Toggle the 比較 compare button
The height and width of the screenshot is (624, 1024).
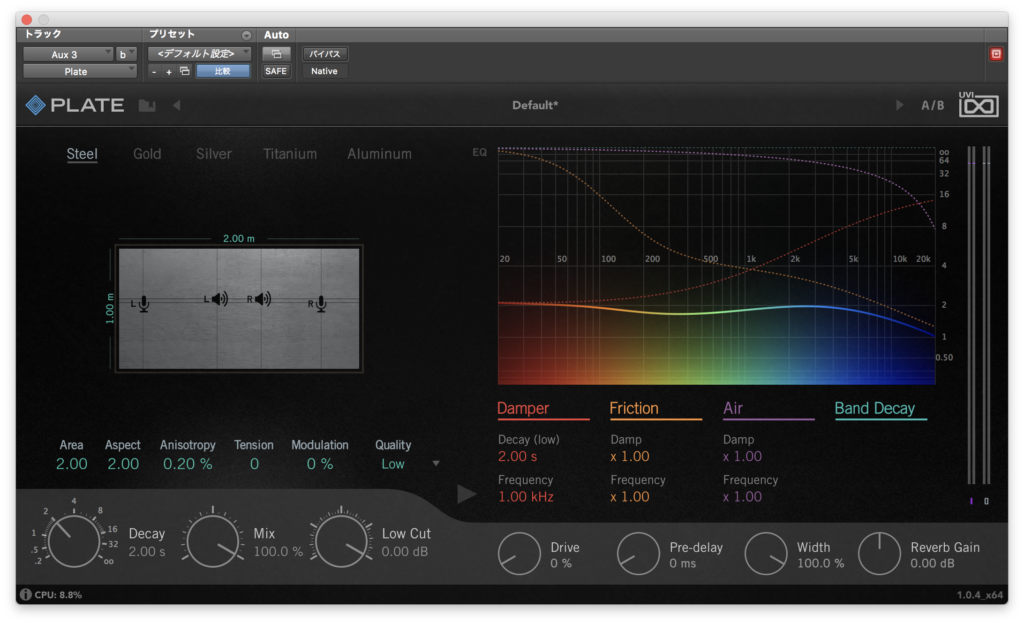tap(223, 71)
